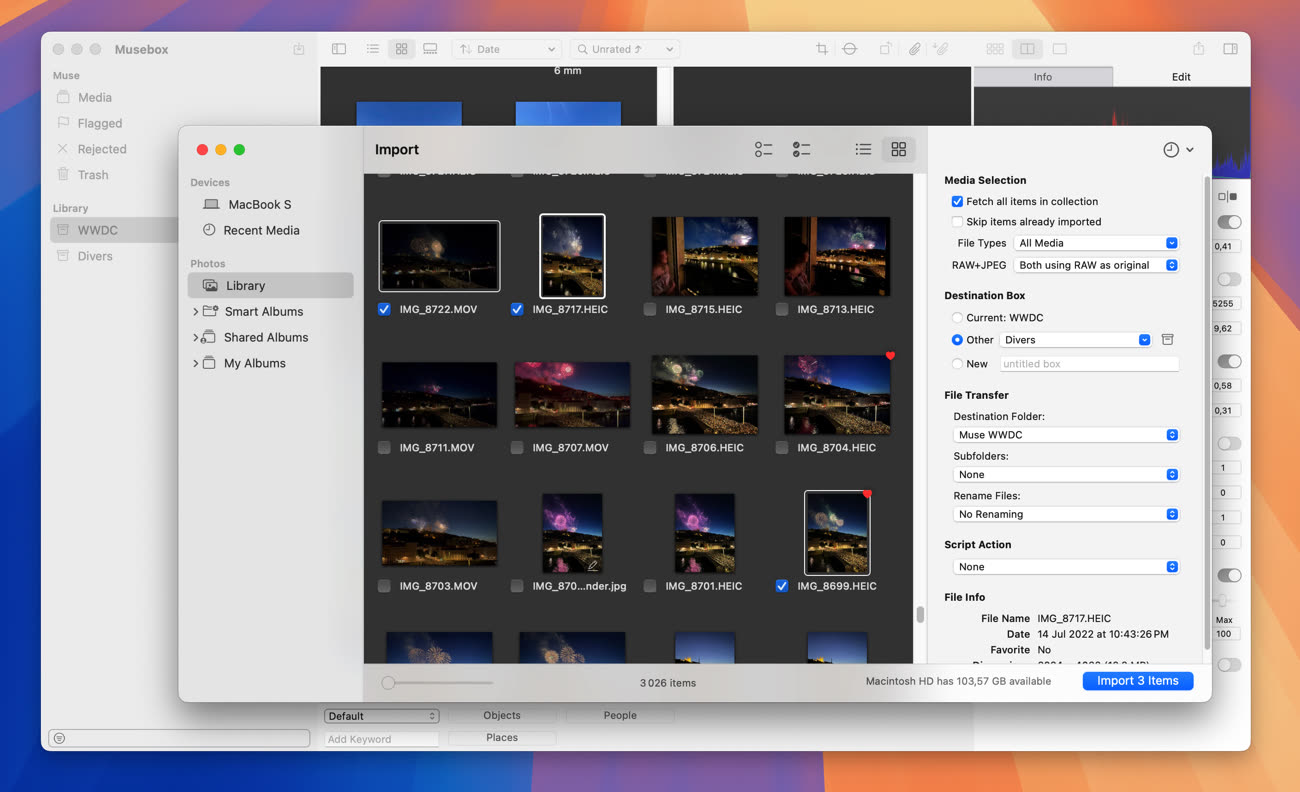Choose the split compare layout icon in Musebox toolbar
1300x792 pixels.
[1027, 49]
